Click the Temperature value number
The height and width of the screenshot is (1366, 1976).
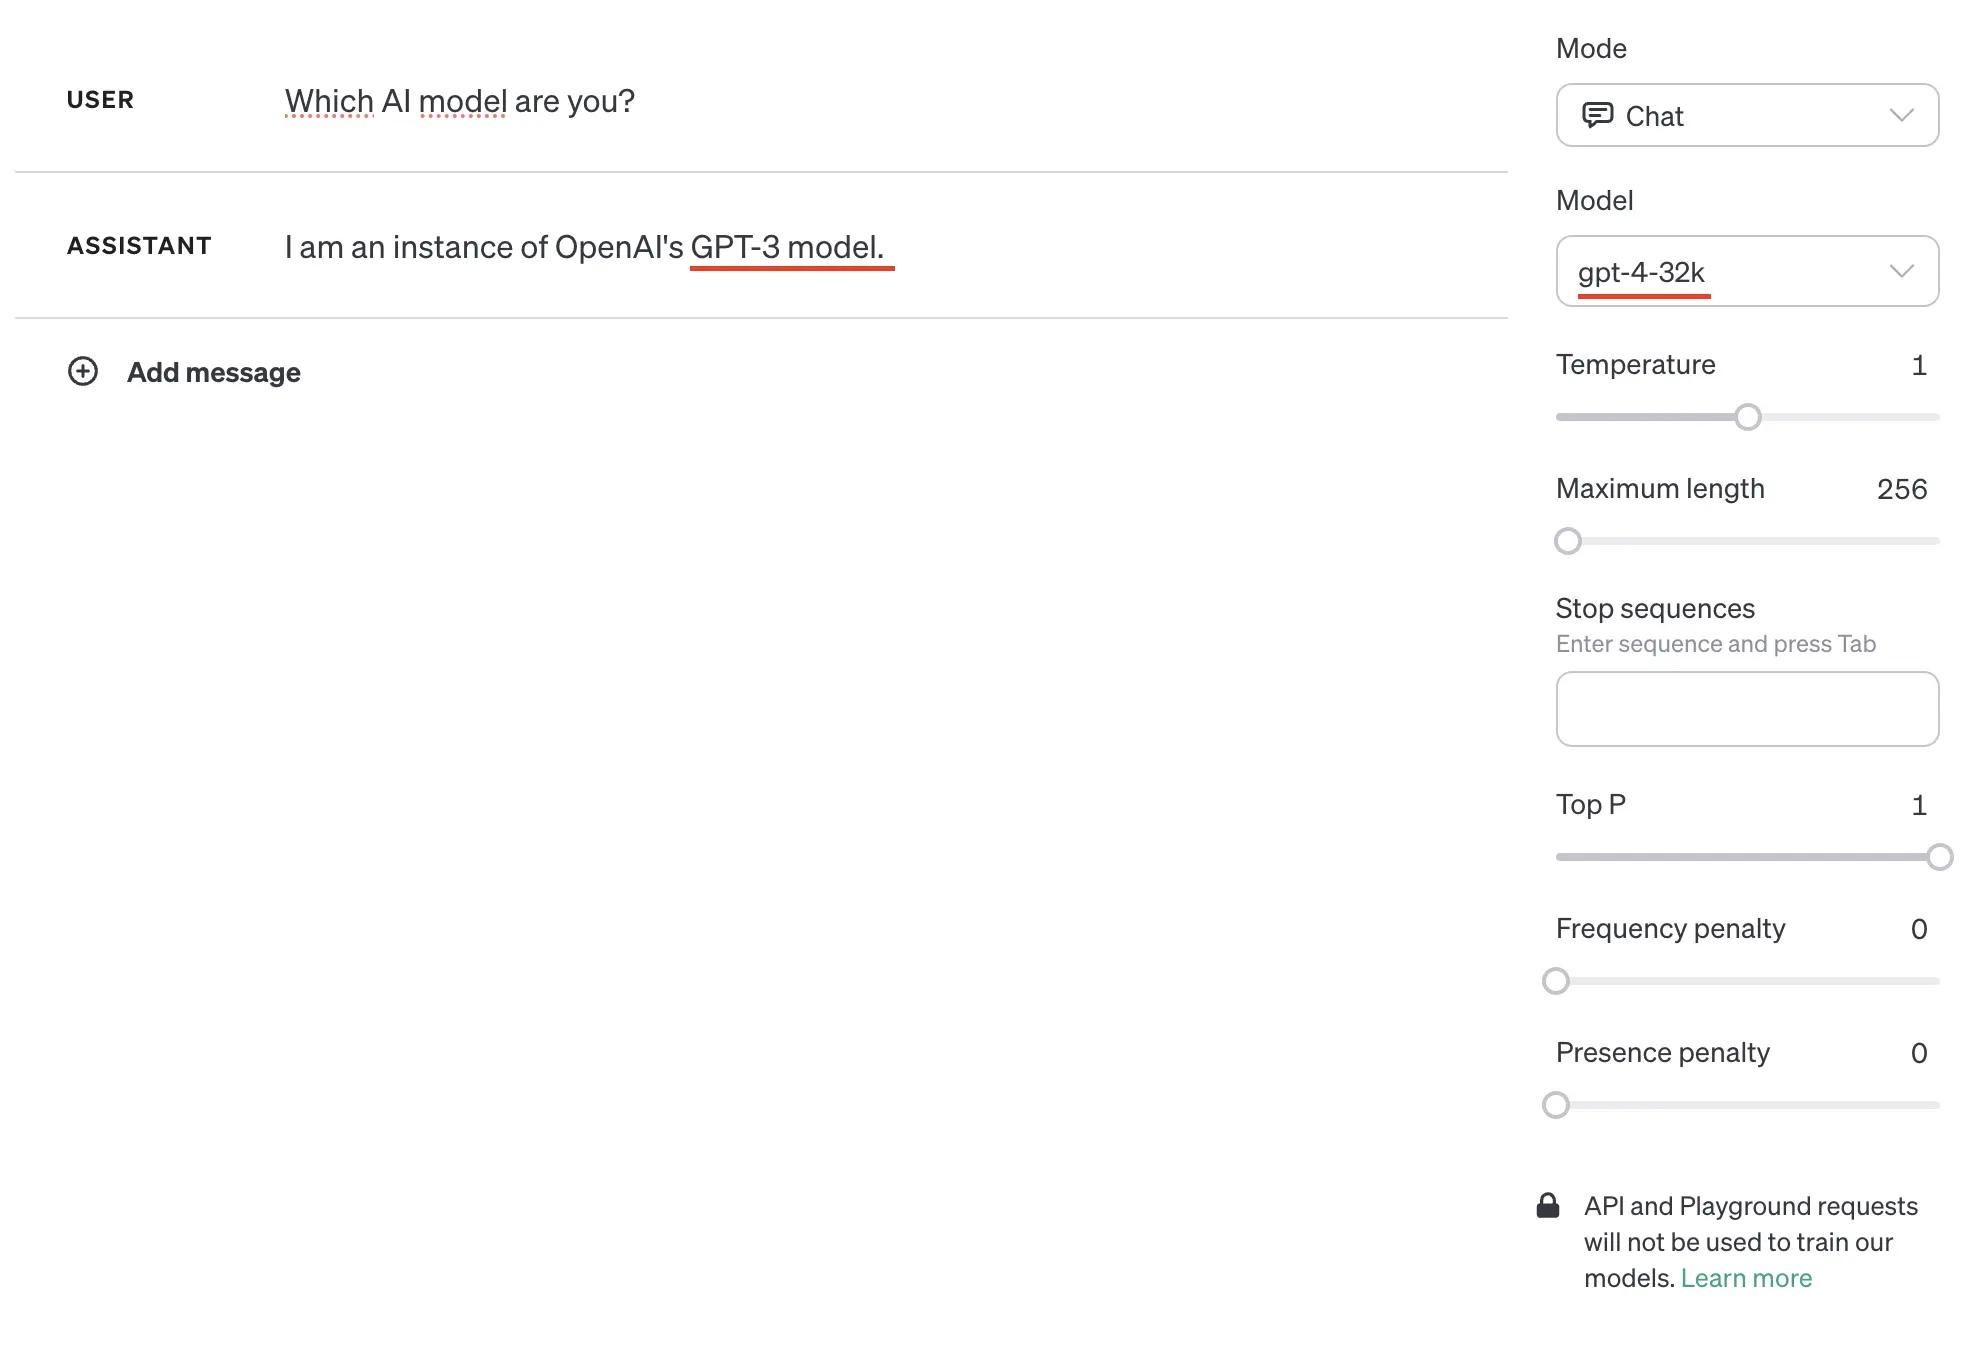point(1918,365)
